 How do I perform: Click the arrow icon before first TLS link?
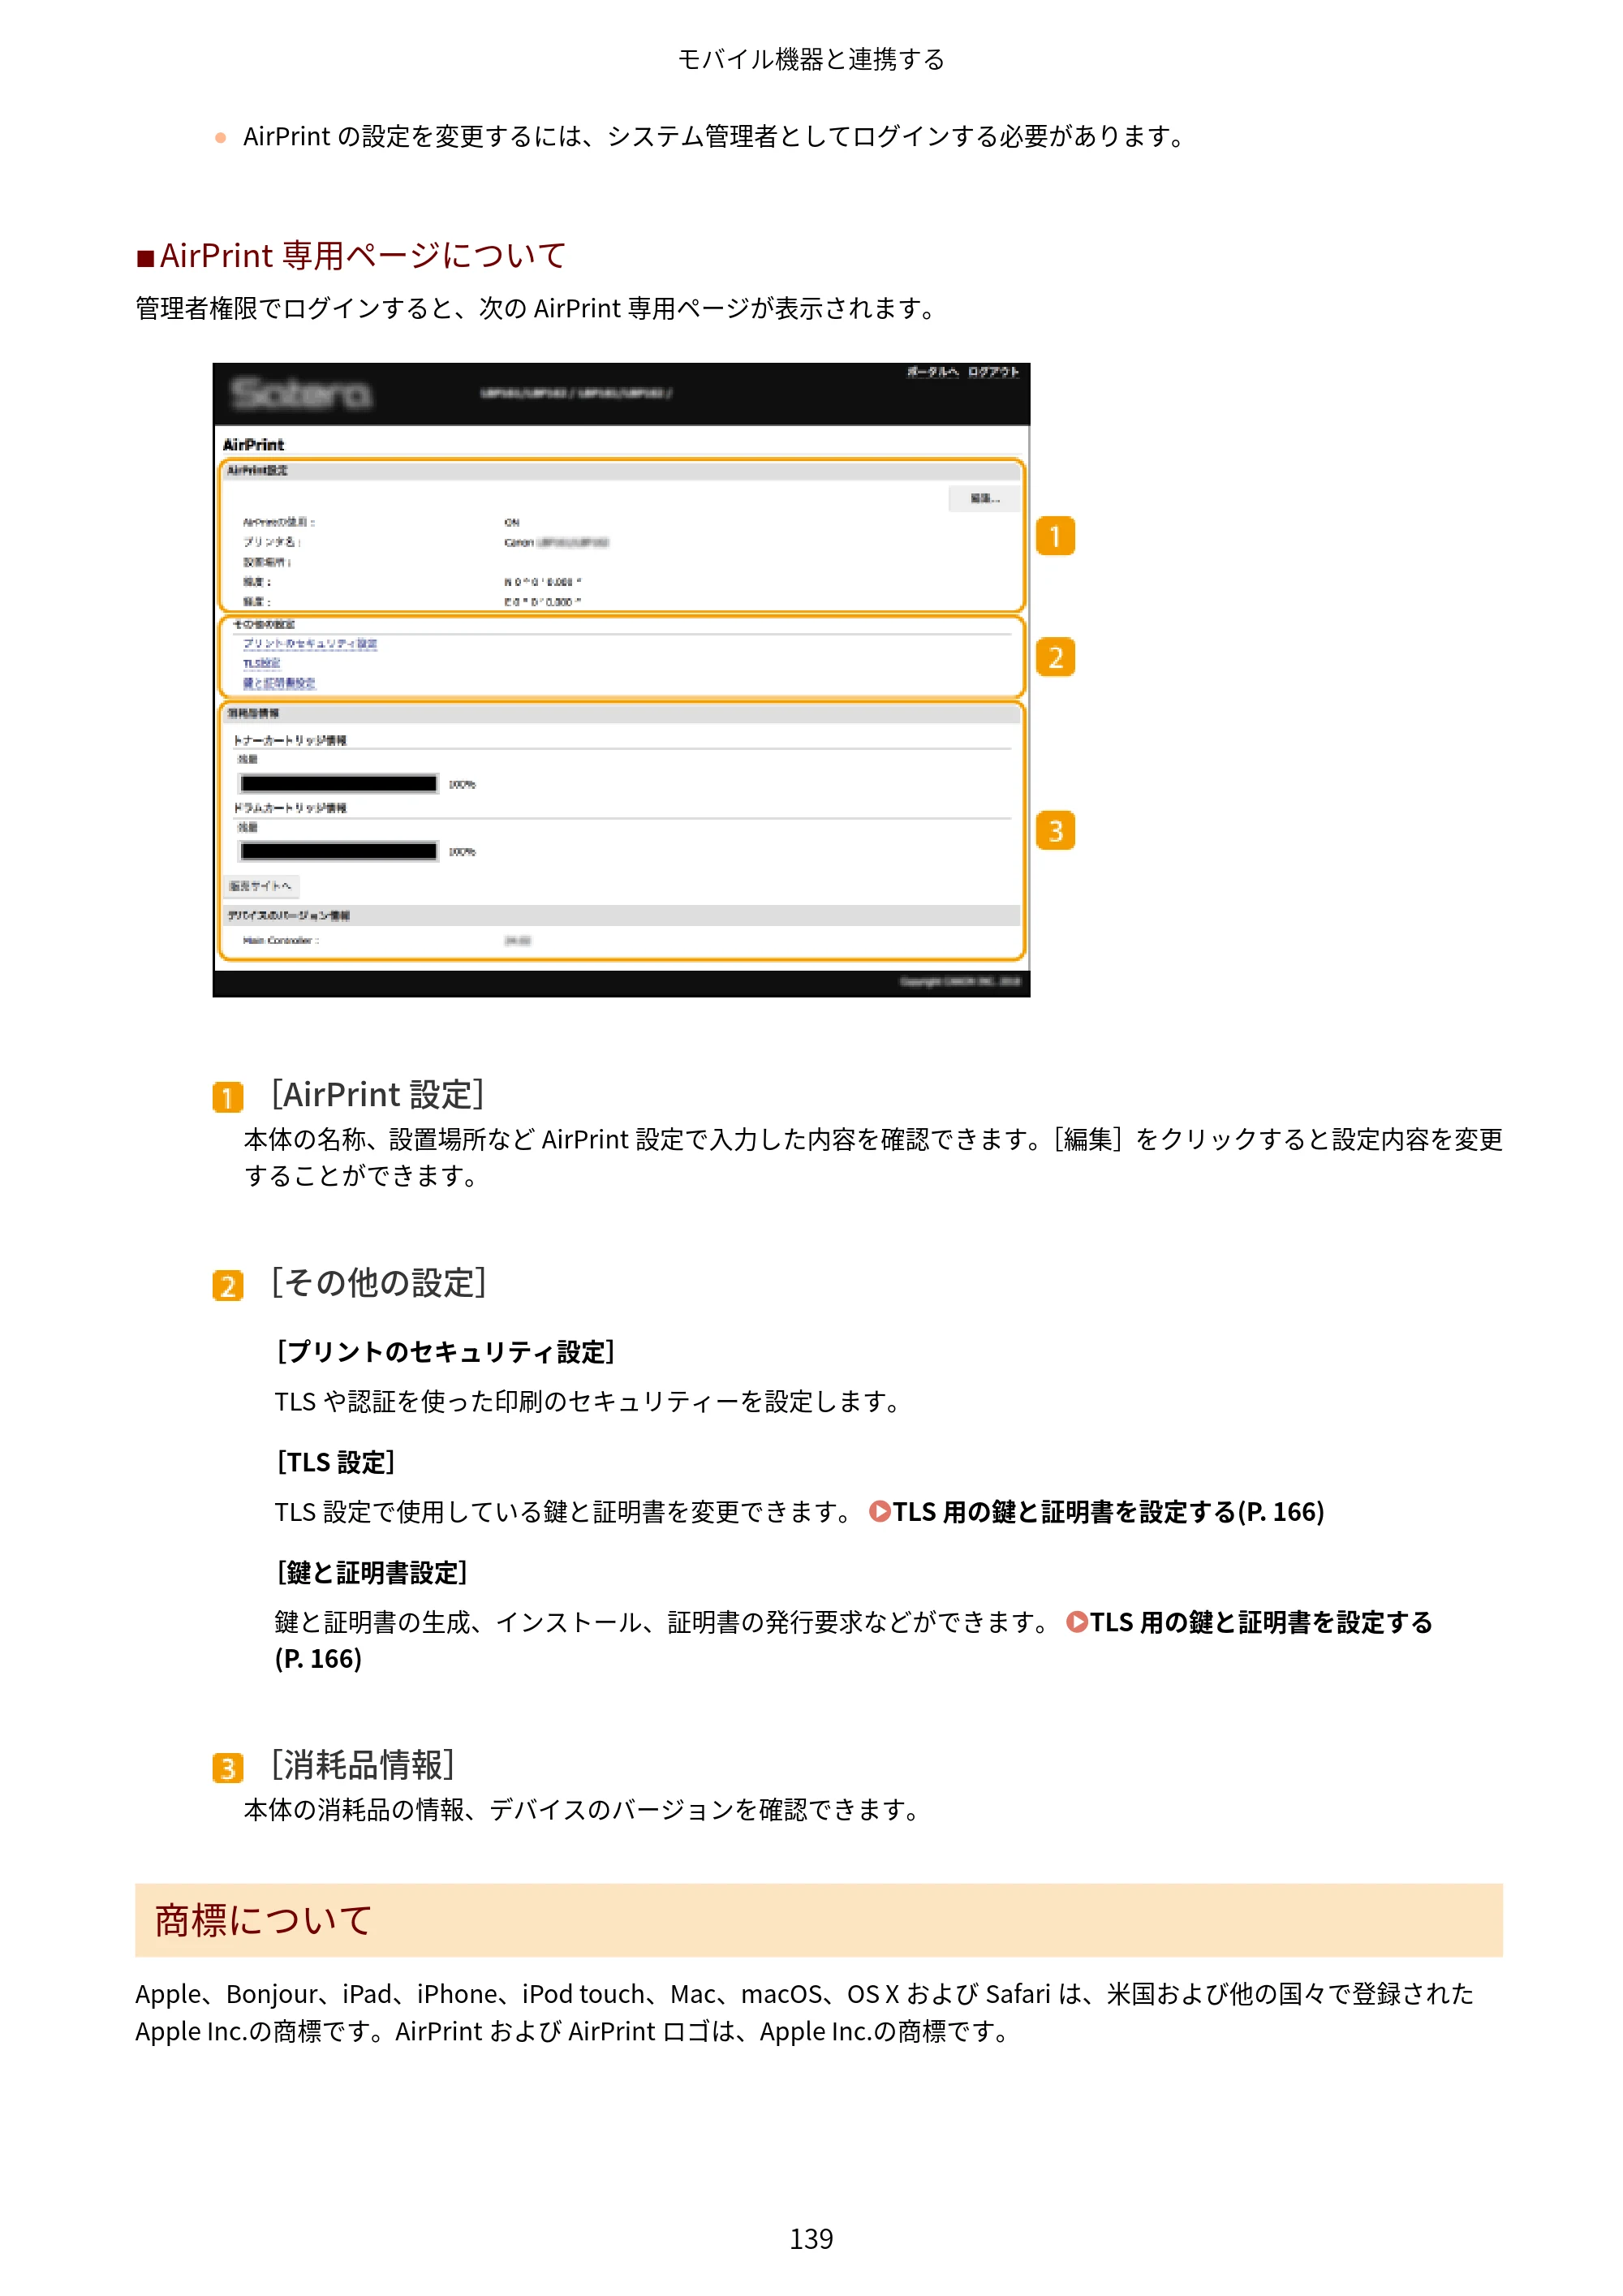point(879,1511)
